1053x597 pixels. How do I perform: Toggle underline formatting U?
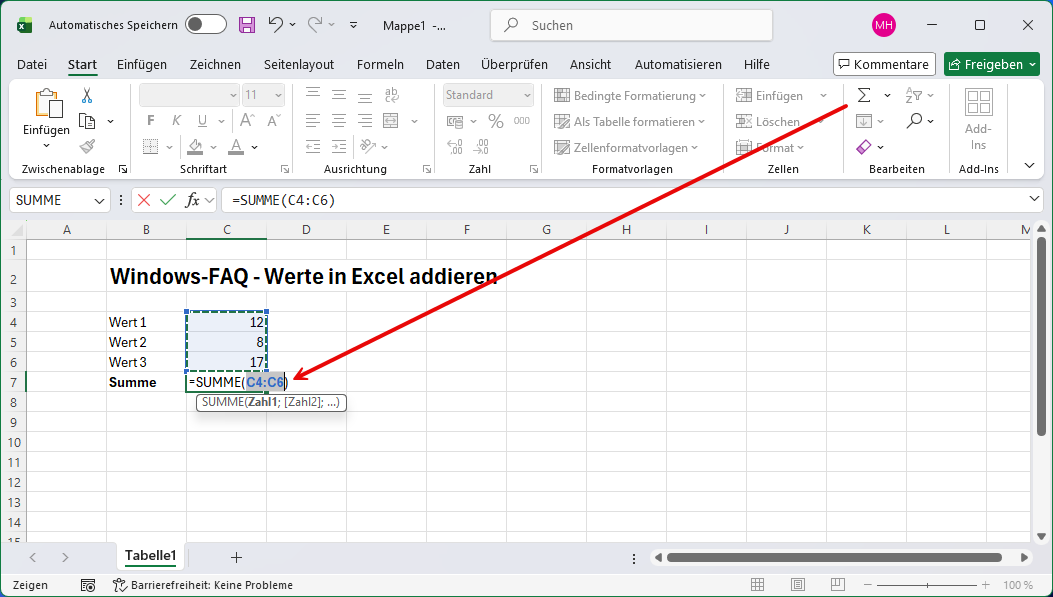click(x=202, y=121)
